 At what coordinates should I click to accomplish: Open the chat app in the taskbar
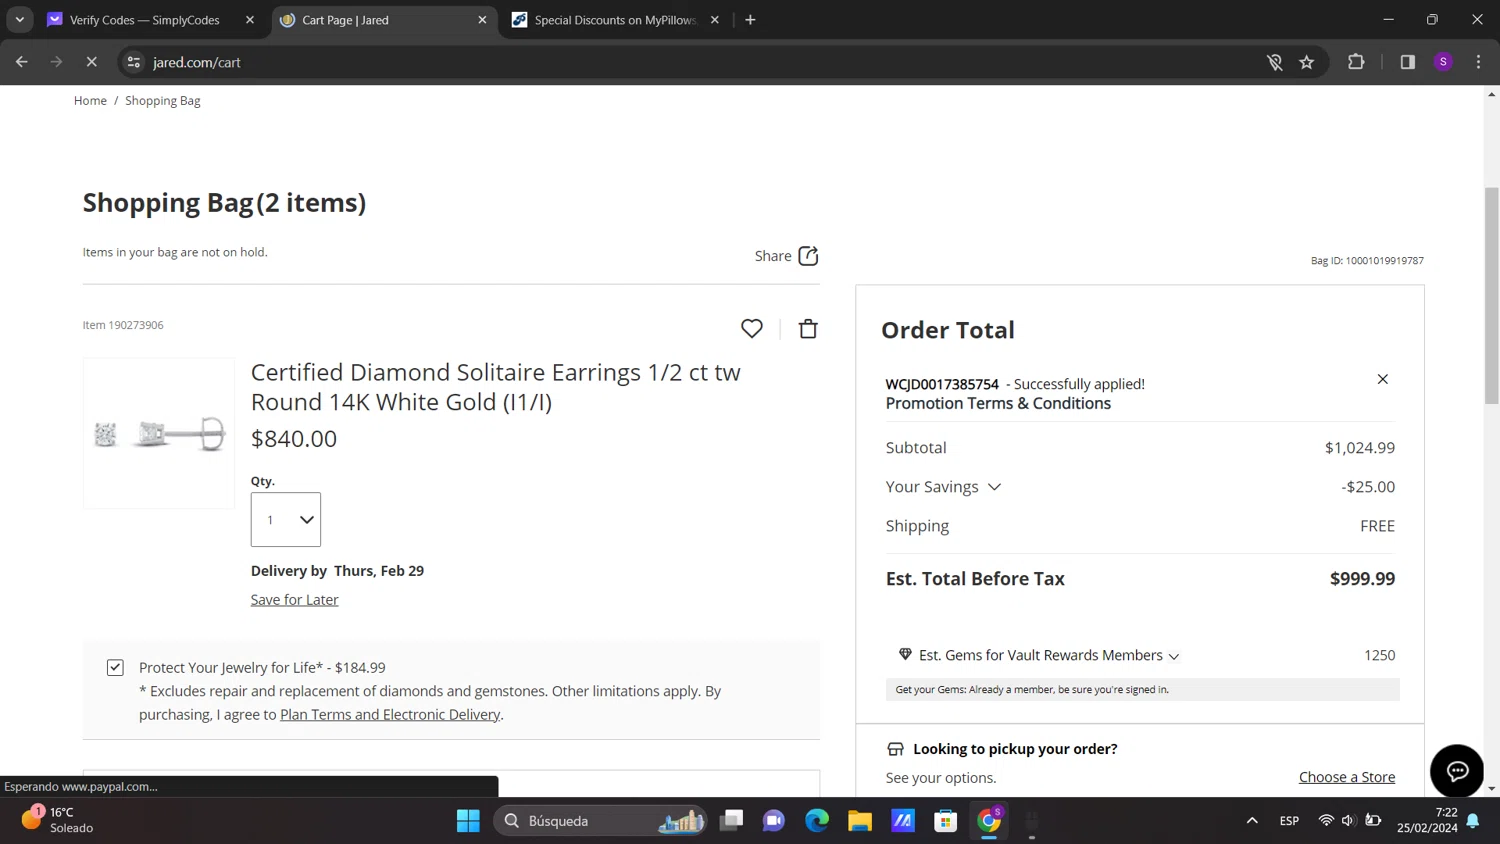coord(774,821)
